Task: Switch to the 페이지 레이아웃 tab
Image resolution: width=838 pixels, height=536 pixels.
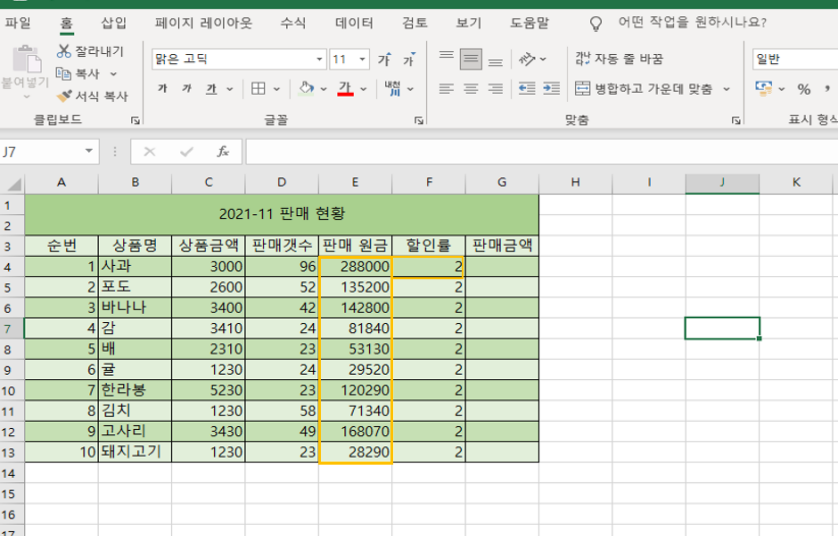Action: point(204,23)
